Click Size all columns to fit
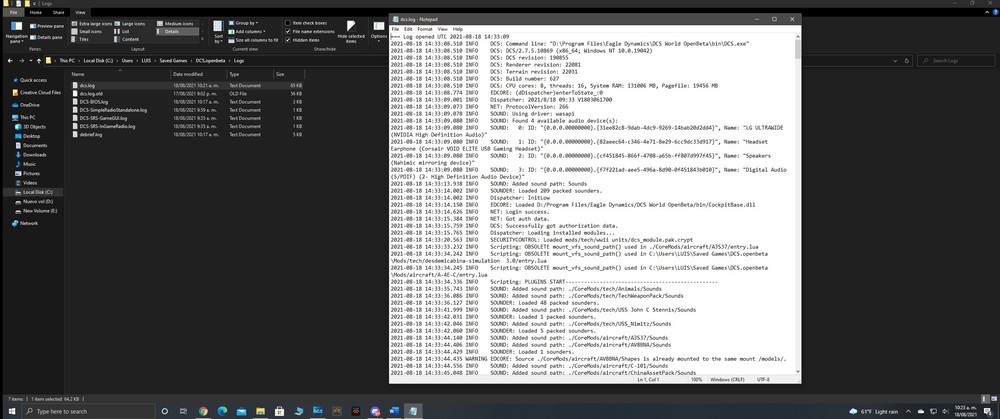Screen dimensions: 1000x419 click(x=253, y=40)
